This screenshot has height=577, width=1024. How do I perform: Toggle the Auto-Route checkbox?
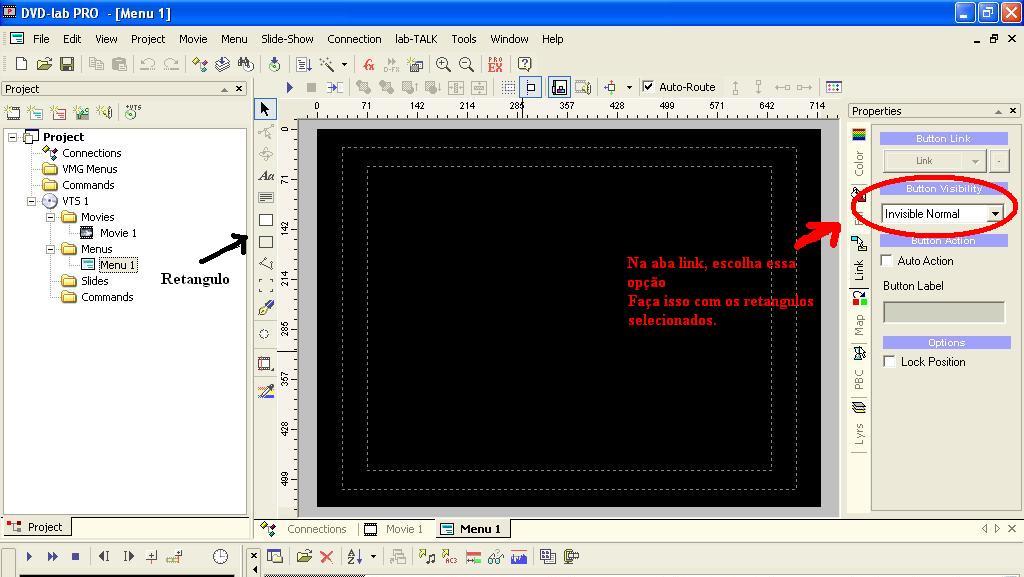click(648, 87)
